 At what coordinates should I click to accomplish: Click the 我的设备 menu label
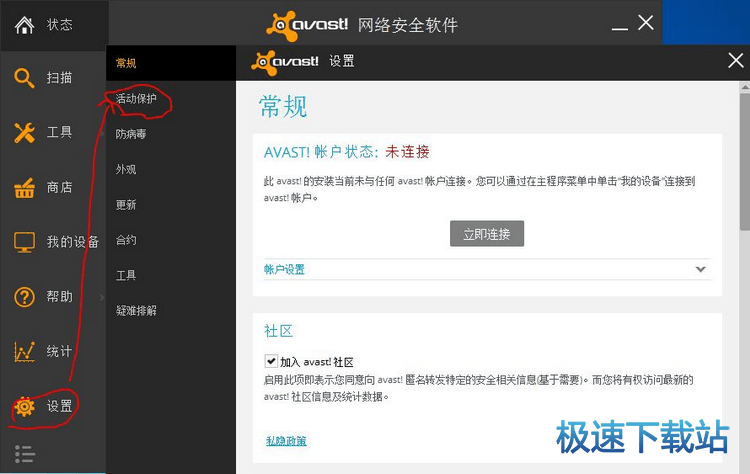tap(73, 242)
